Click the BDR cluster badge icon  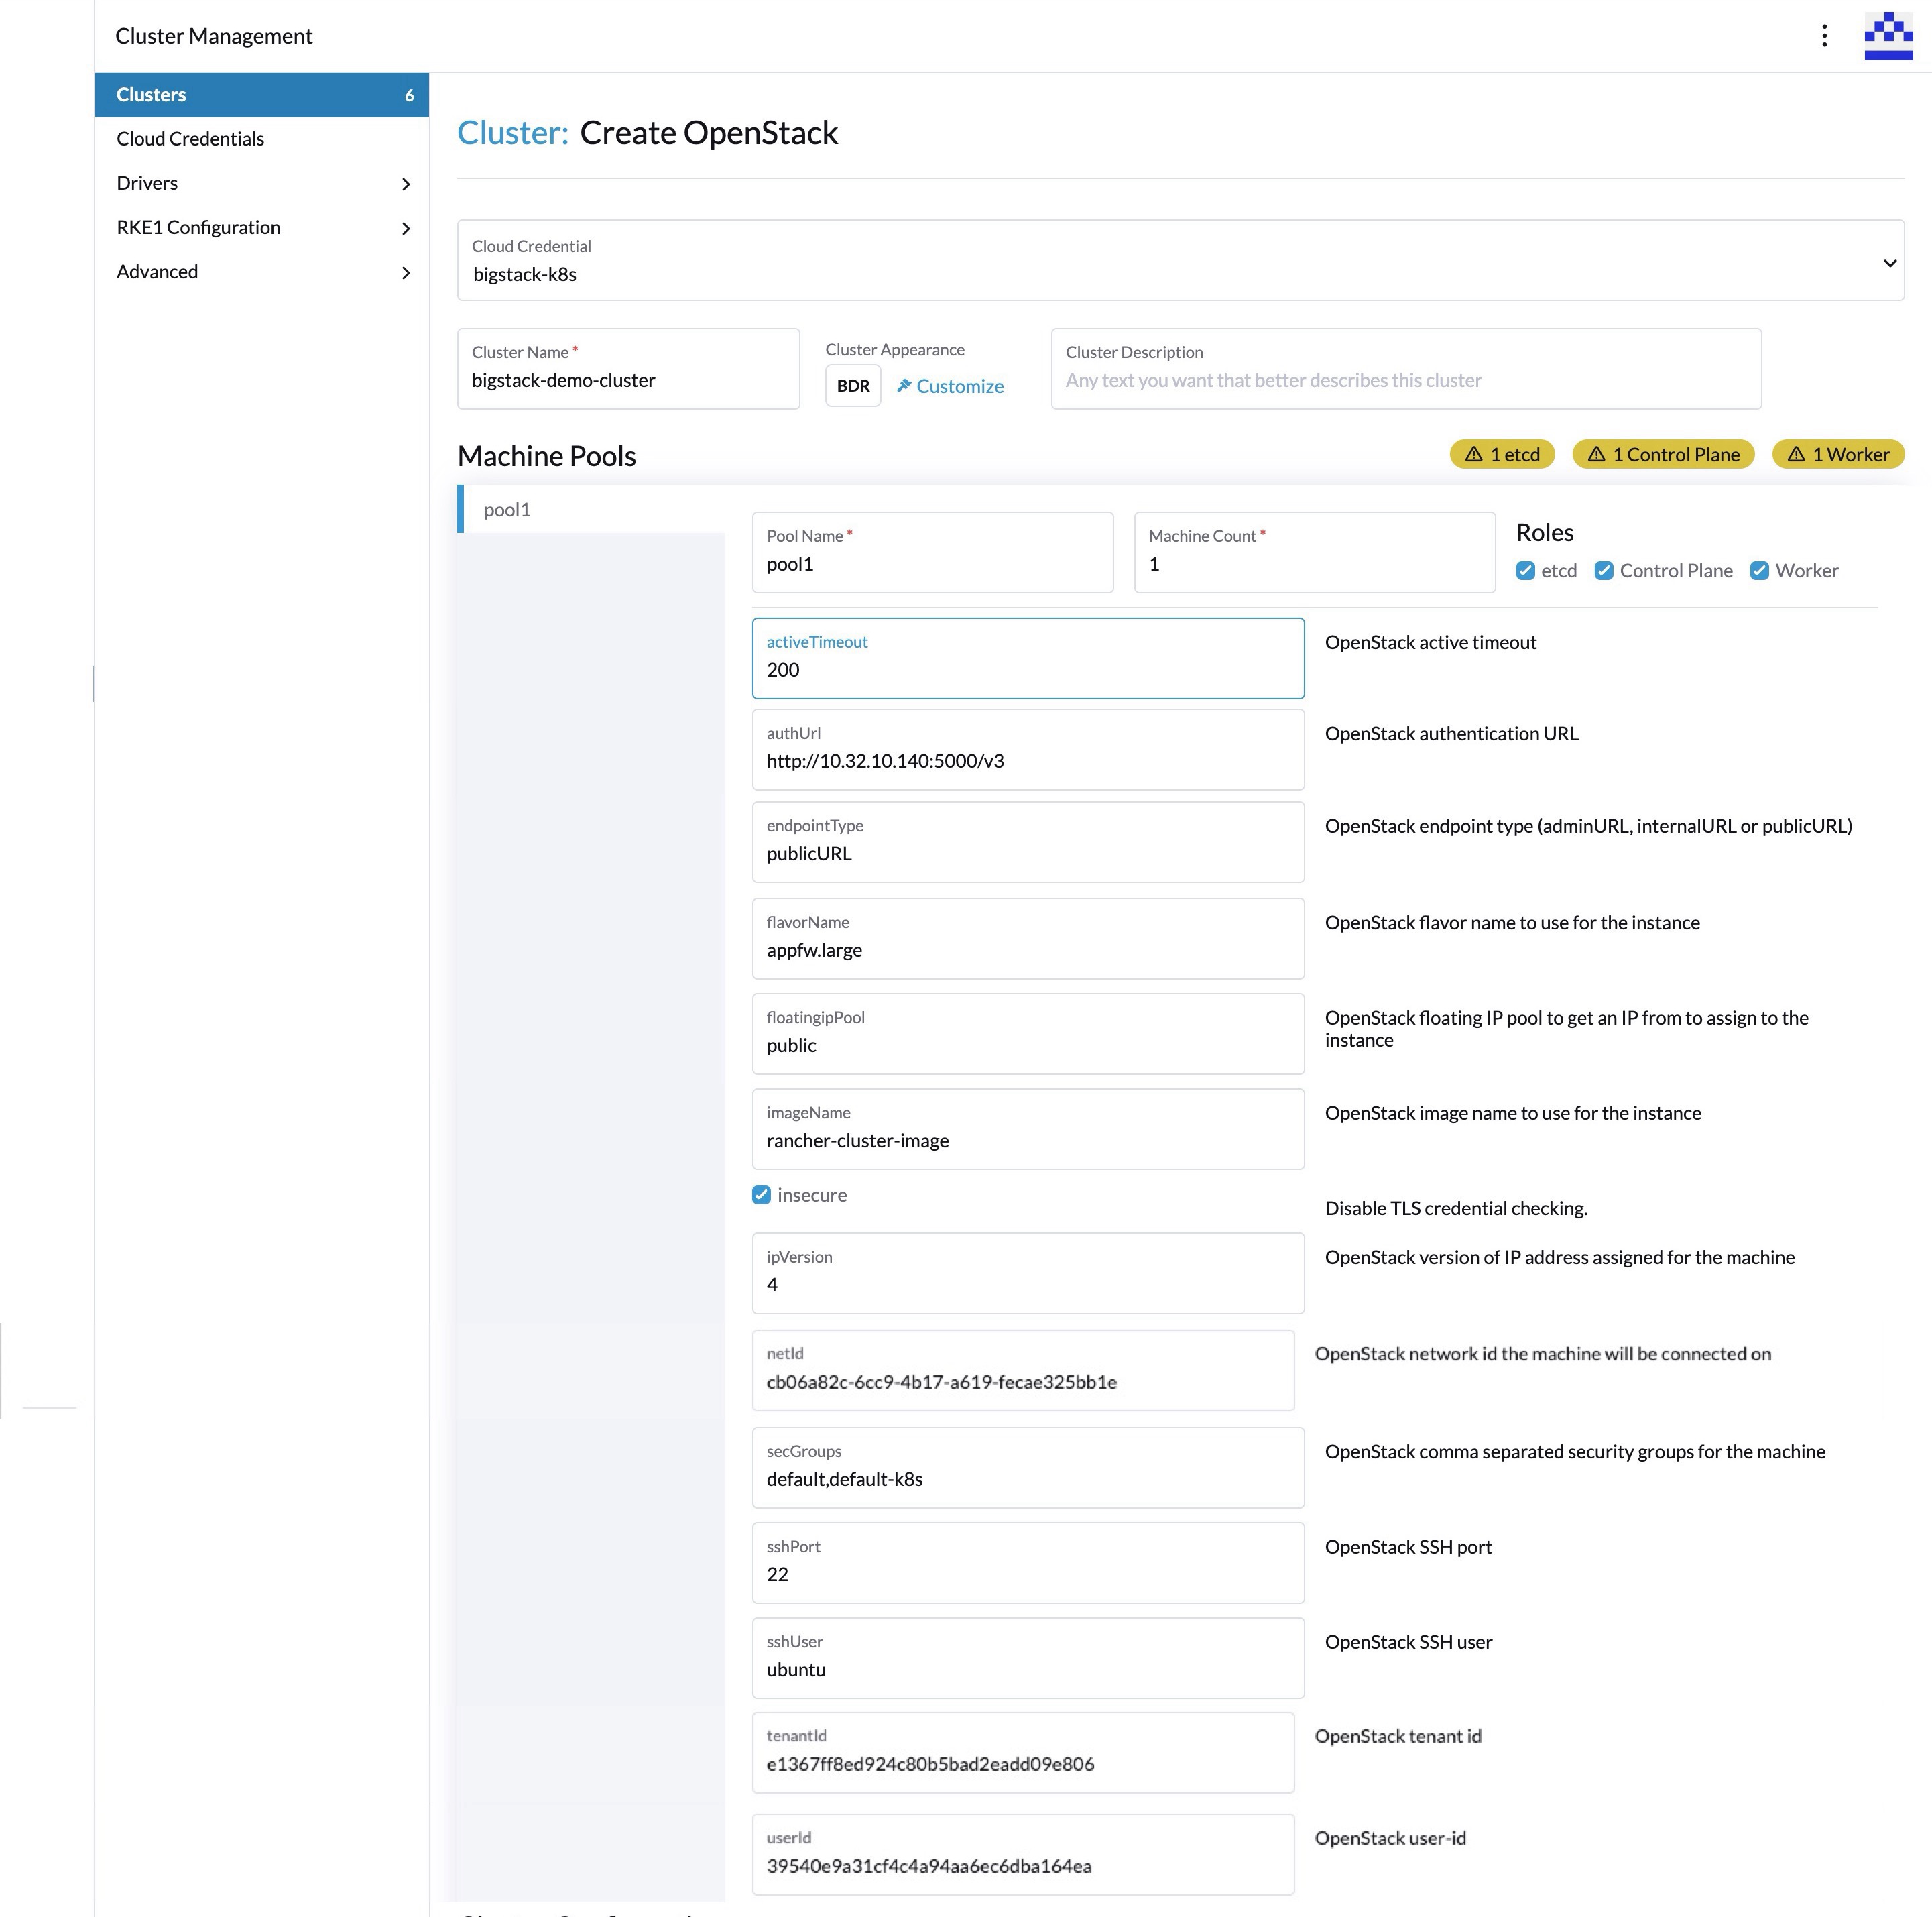[x=853, y=386]
